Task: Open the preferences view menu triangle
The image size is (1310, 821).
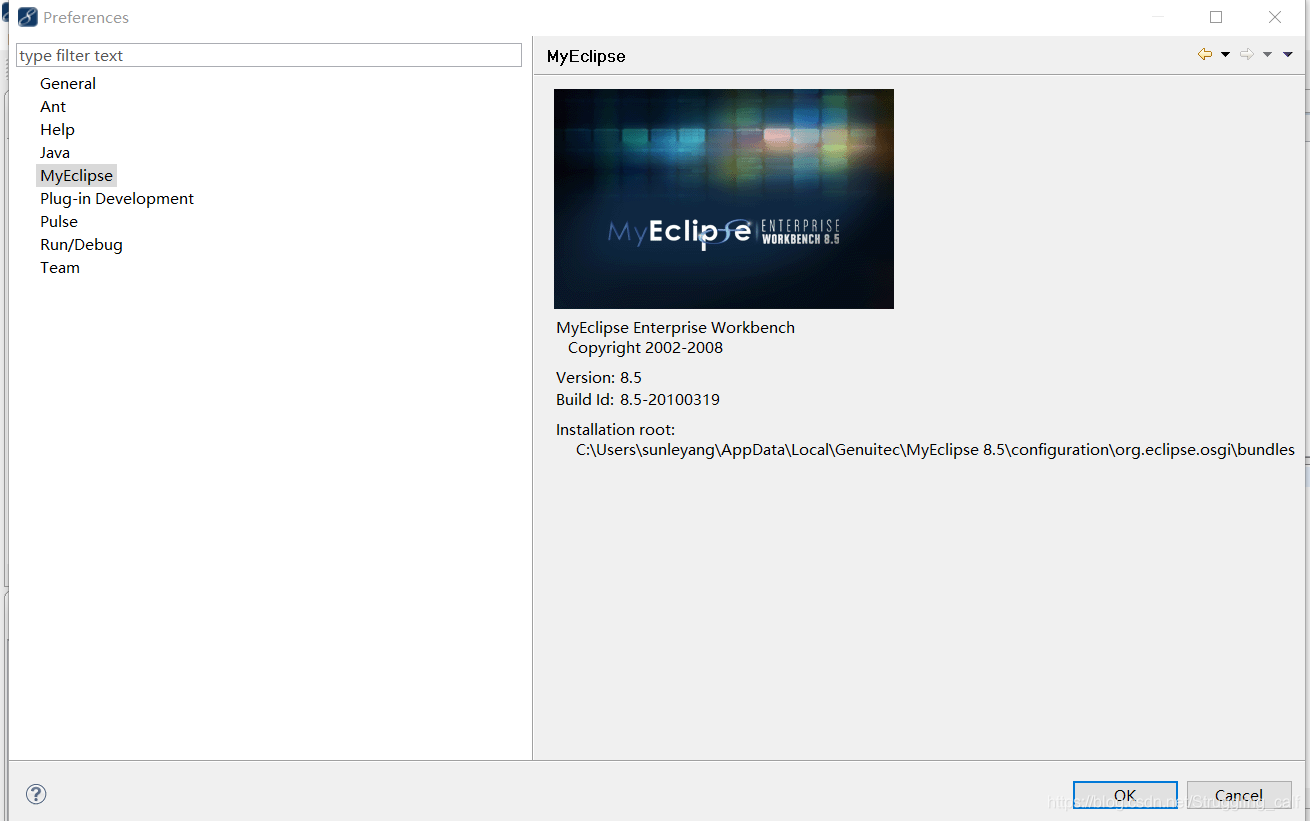Action: coord(1288,55)
